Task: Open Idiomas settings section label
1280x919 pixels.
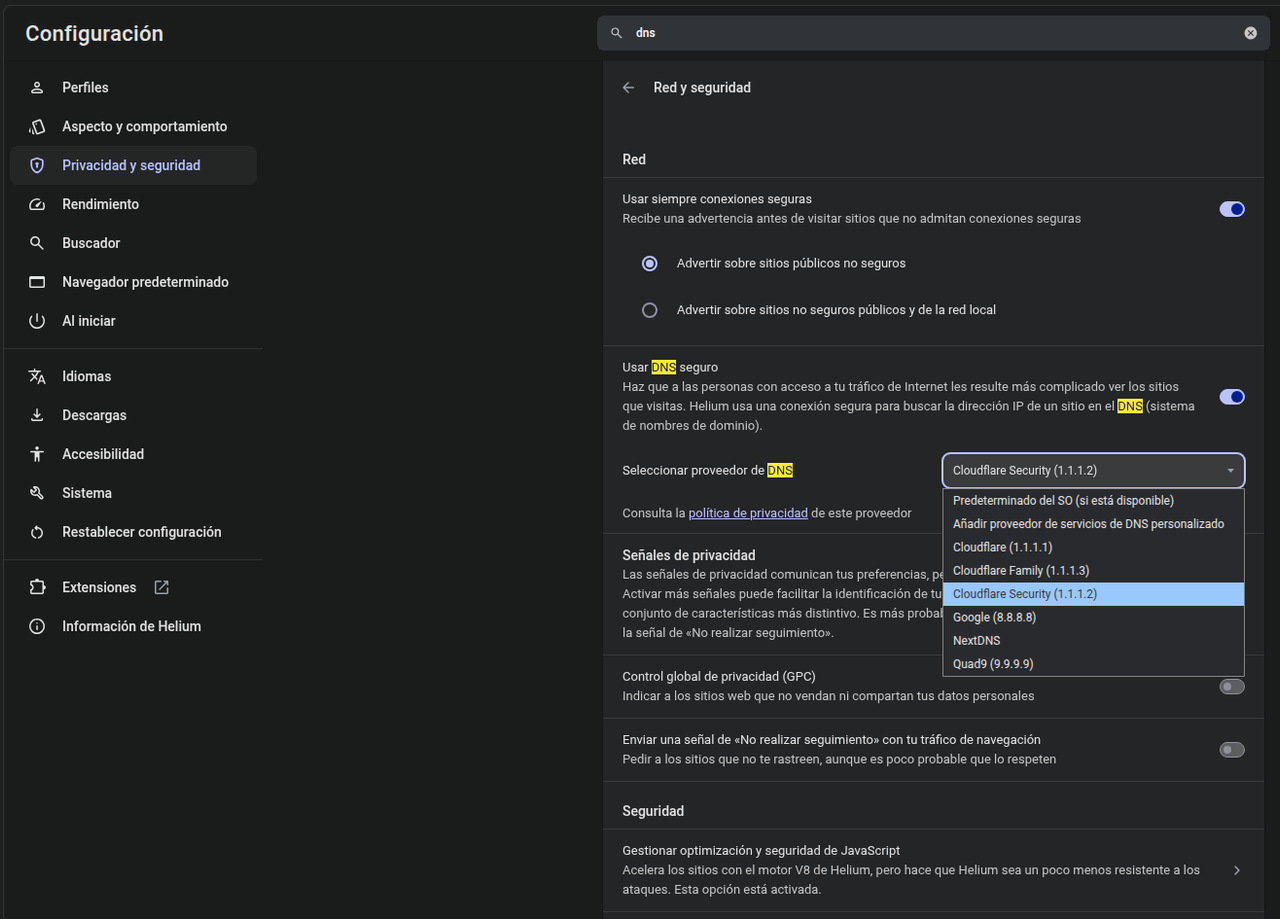Action: coord(87,377)
